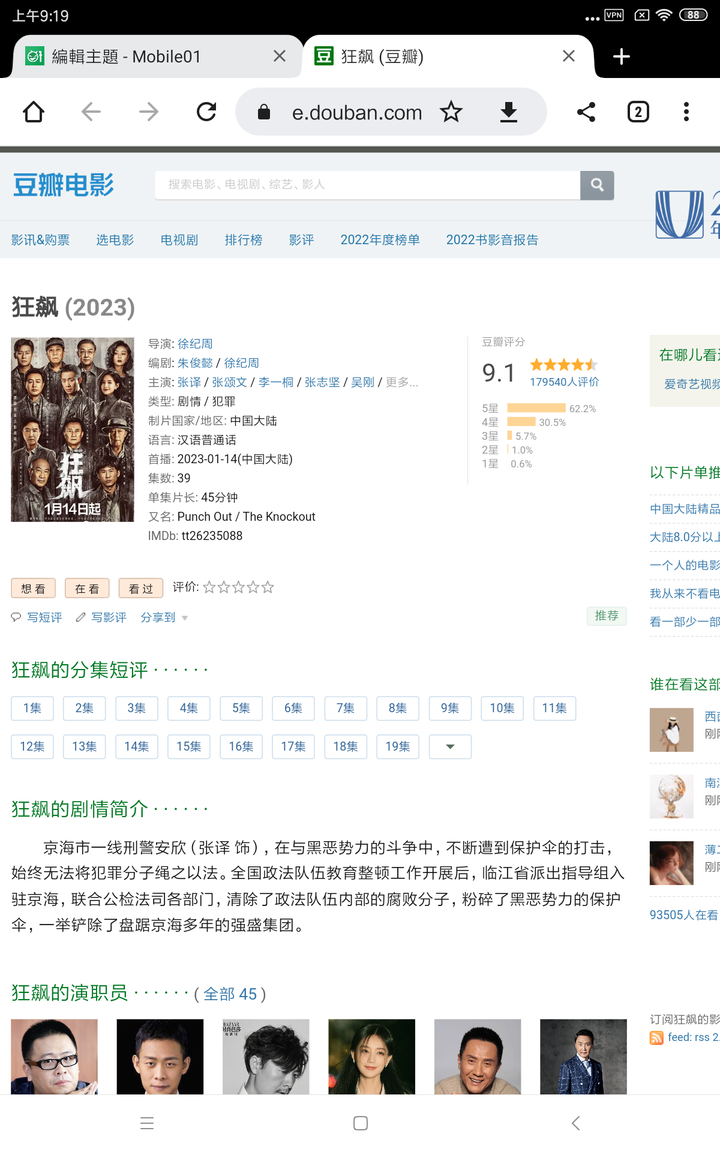
Task: Mark as 想看
Action: [x=33, y=588]
